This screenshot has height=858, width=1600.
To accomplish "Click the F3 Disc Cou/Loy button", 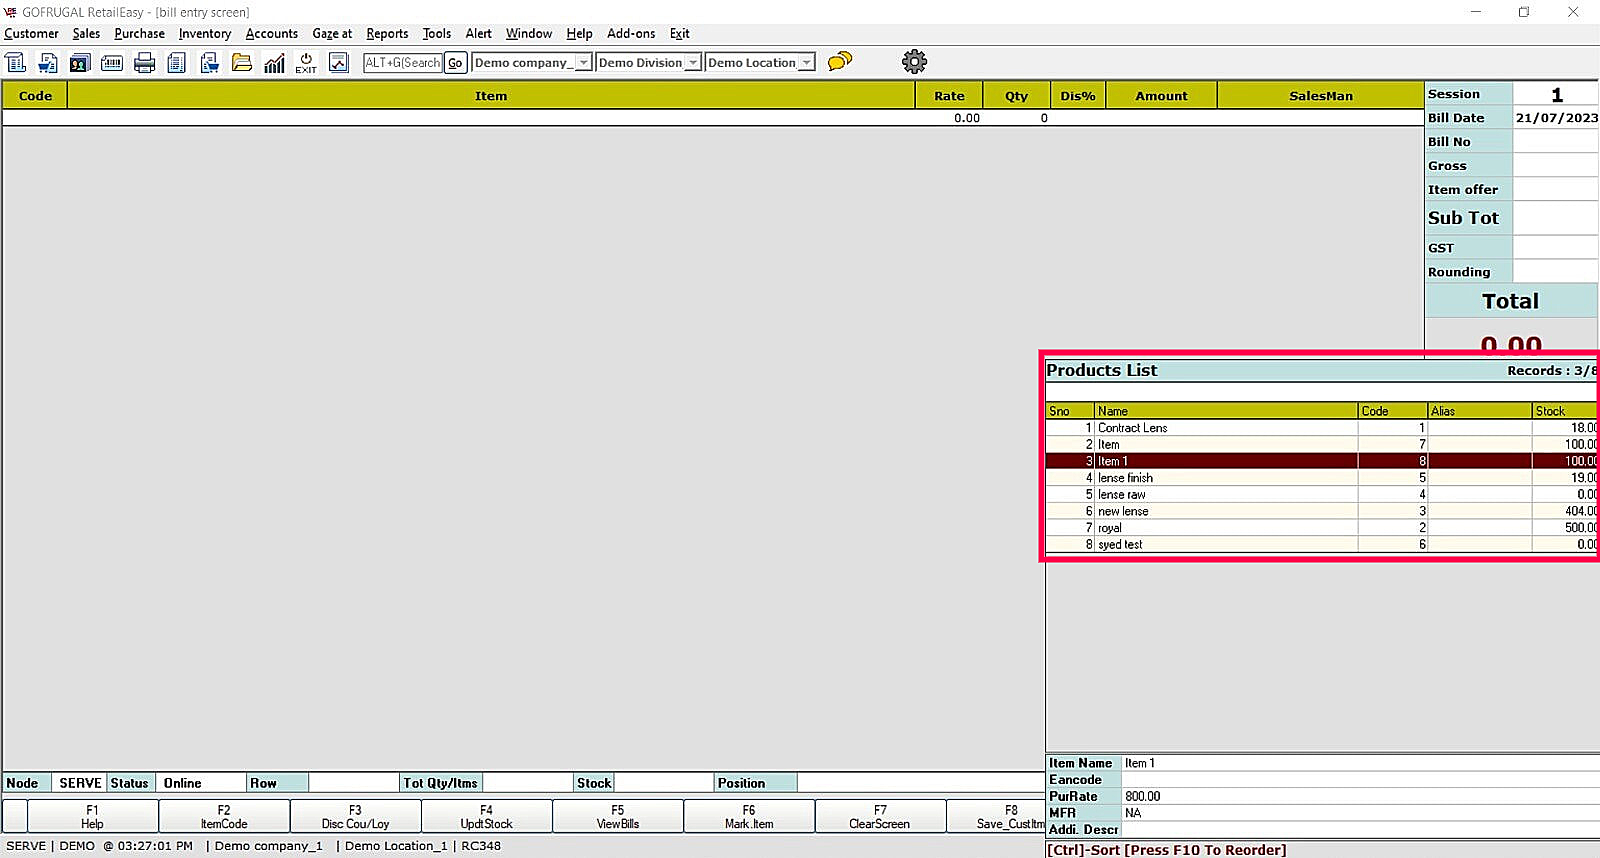I will click(355, 817).
